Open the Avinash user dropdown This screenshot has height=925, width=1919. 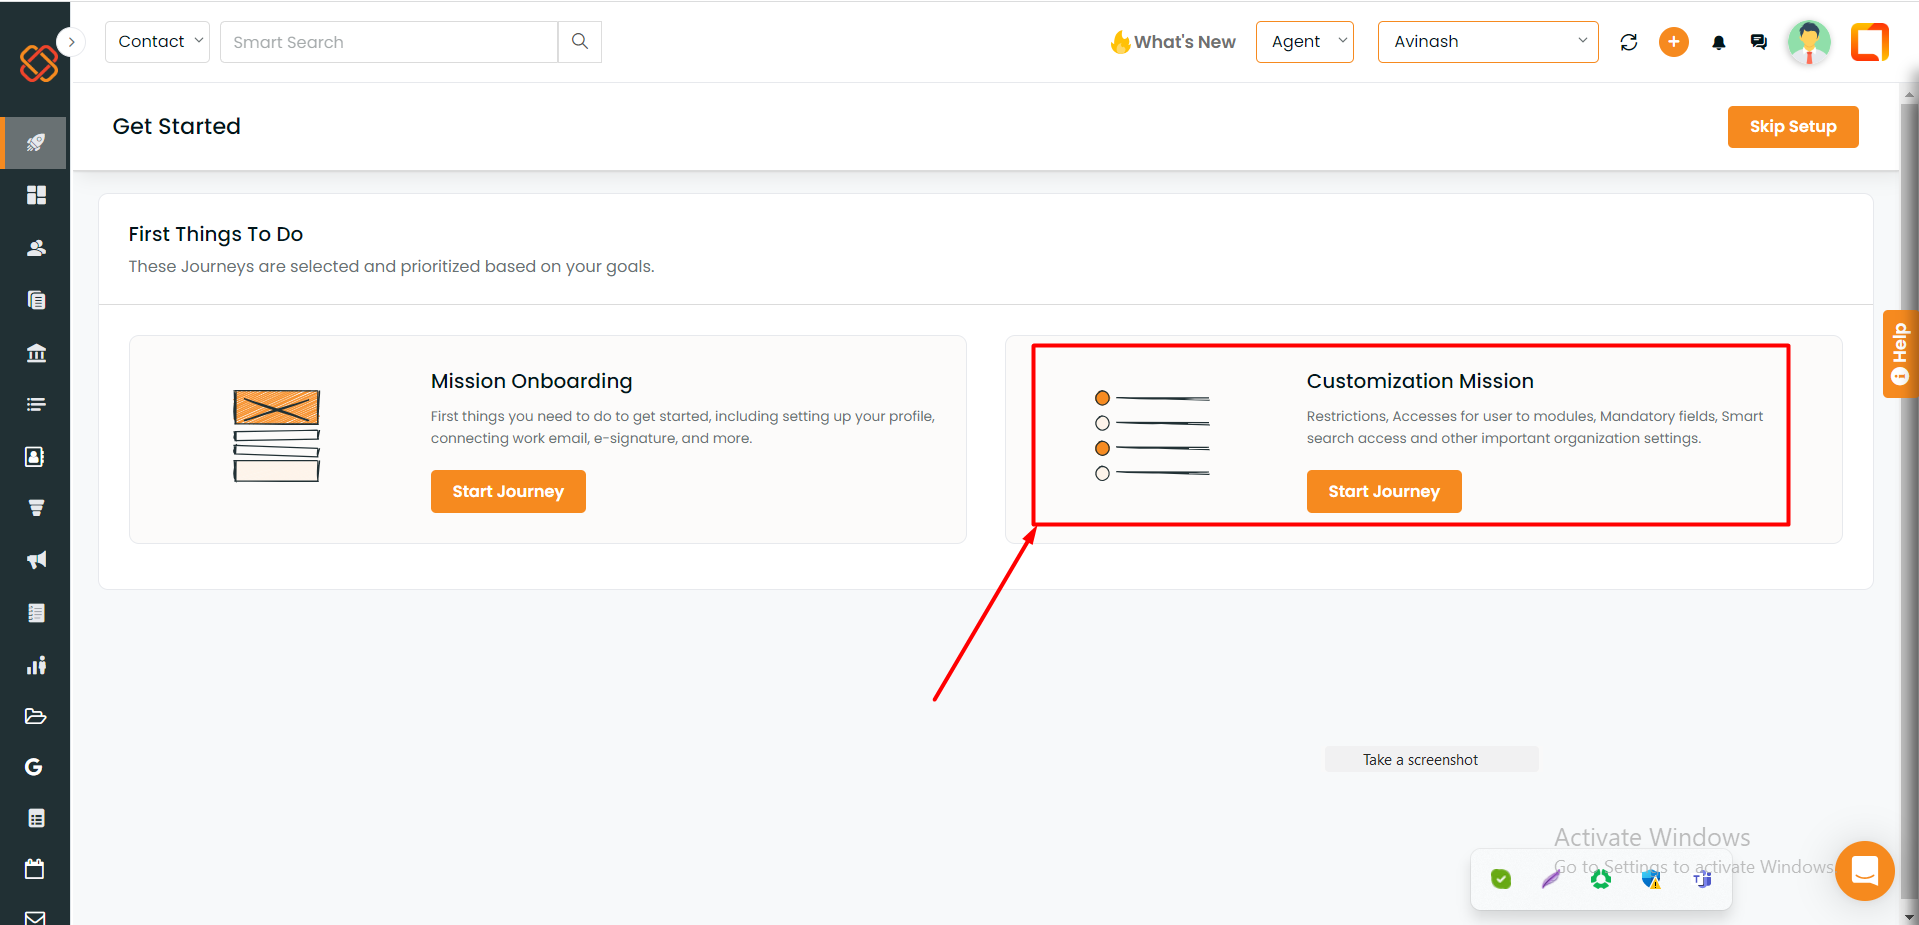pyautogui.click(x=1488, y=42)
